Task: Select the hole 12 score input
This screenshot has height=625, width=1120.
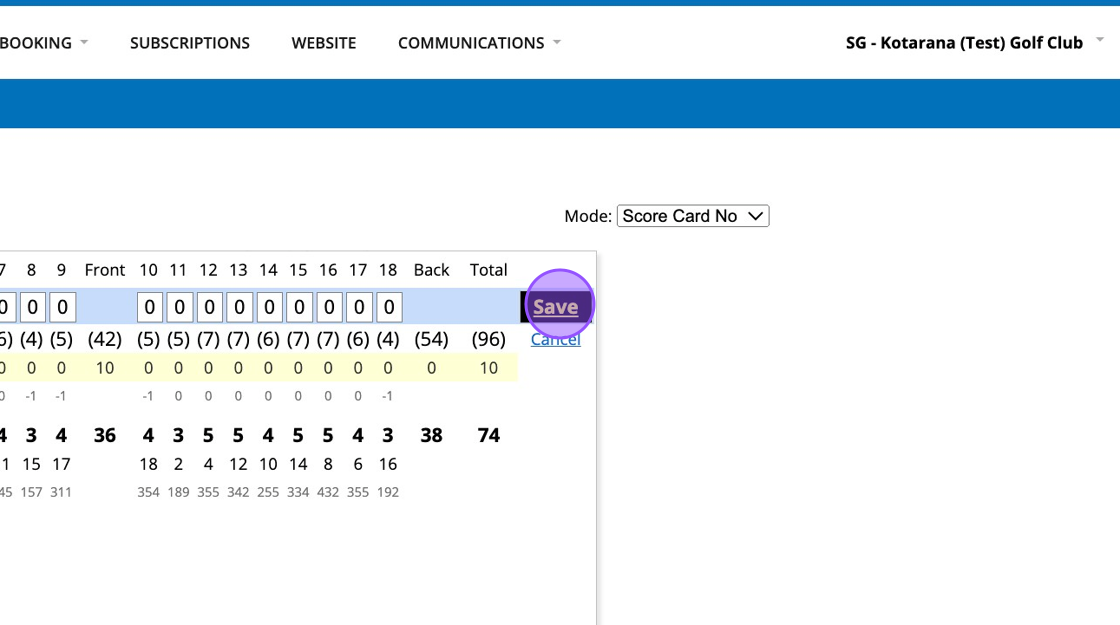Action: [x=209, y=307]
